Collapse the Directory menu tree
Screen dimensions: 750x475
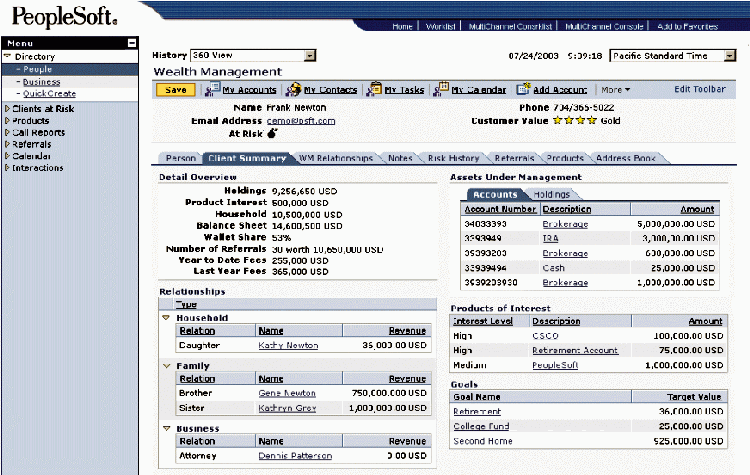click(x=7, y=56)
